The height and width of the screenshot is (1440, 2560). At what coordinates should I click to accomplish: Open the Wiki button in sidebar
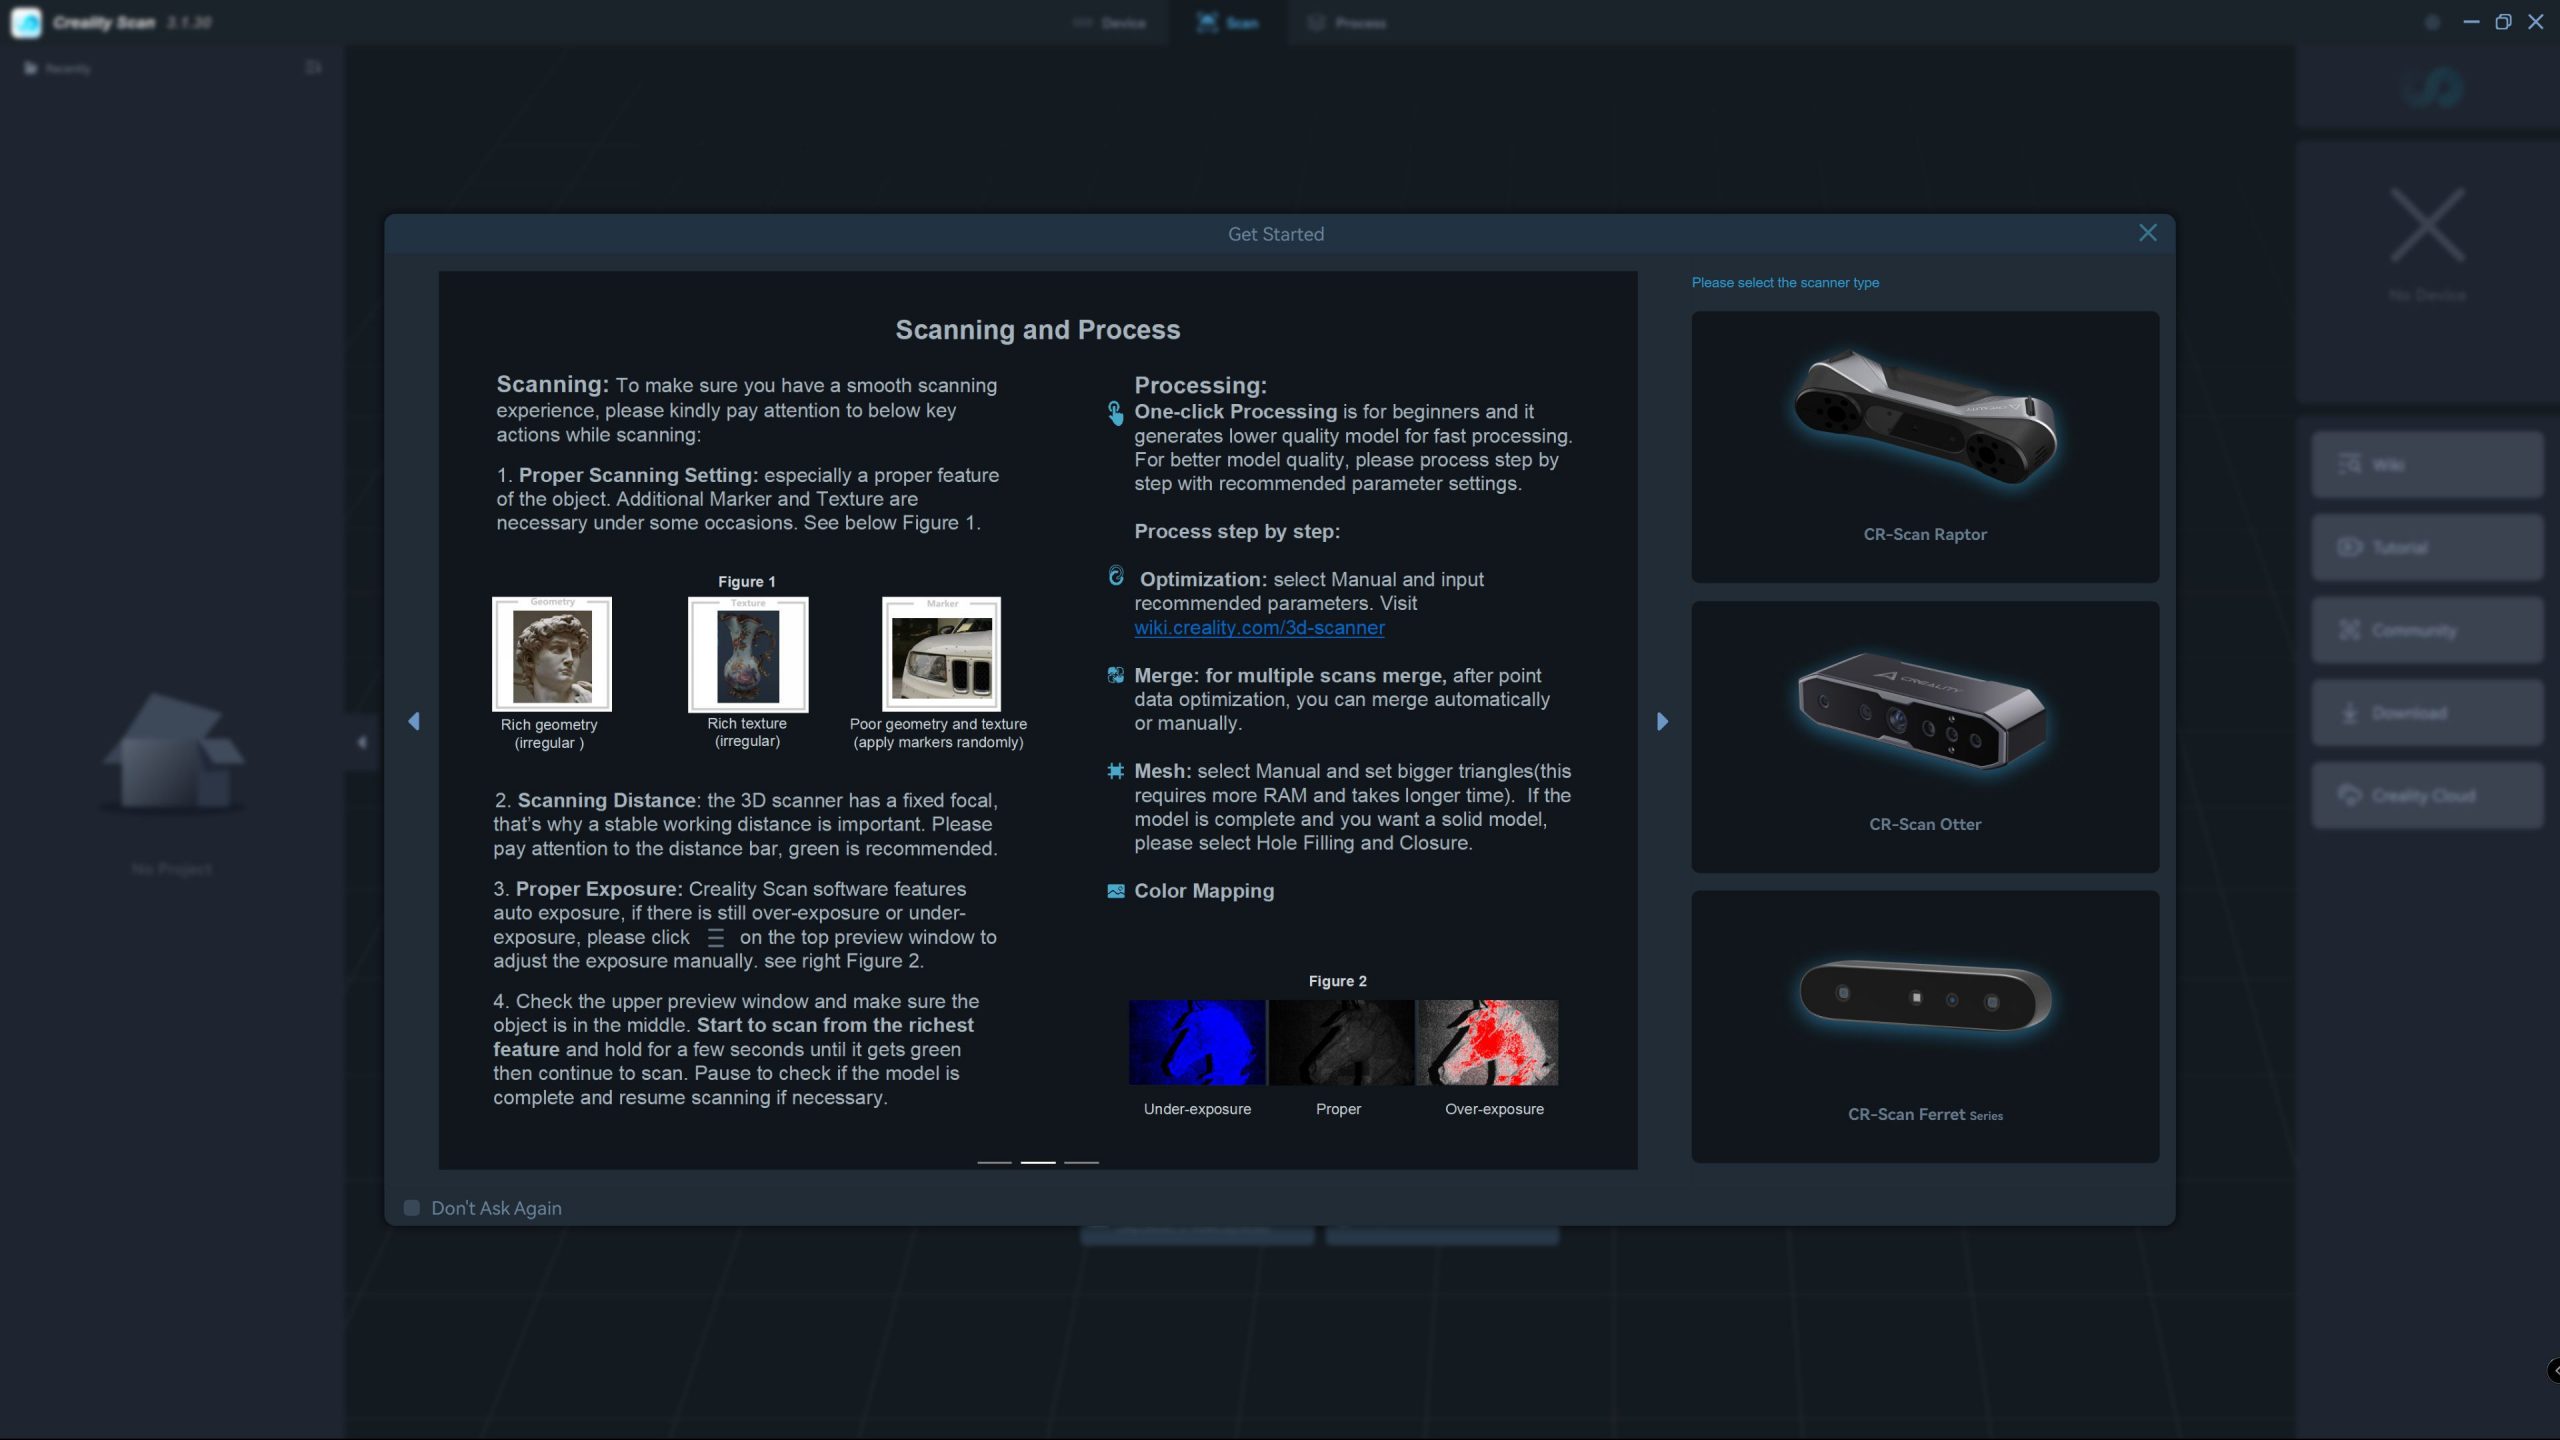tap(2427, 465)
